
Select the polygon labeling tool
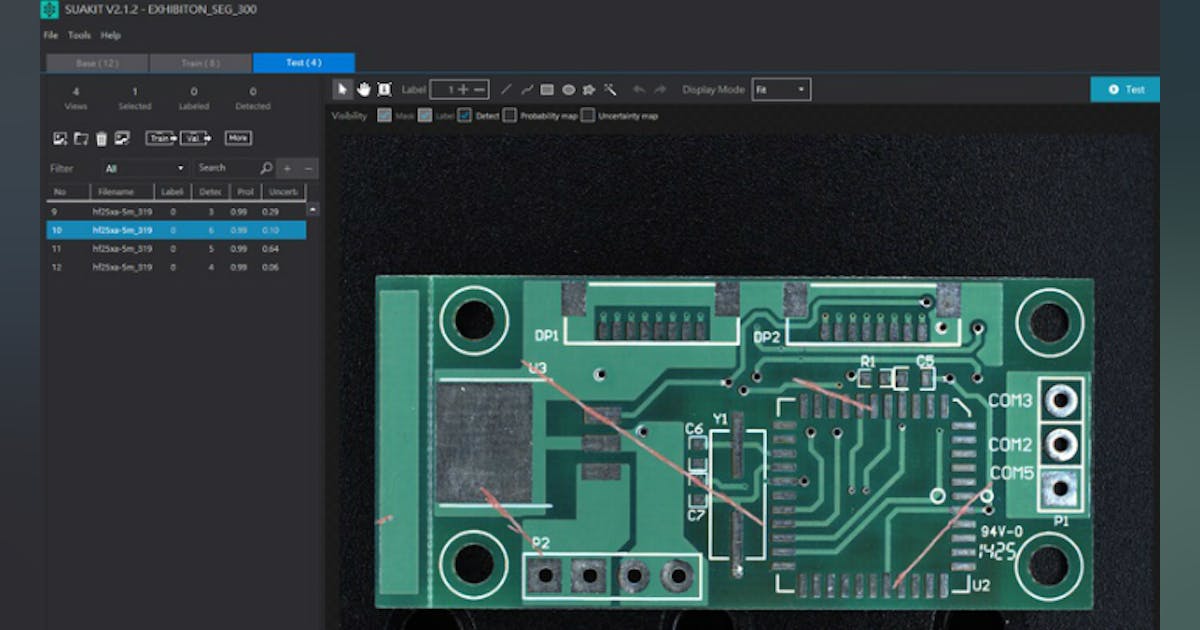[587, 89]
